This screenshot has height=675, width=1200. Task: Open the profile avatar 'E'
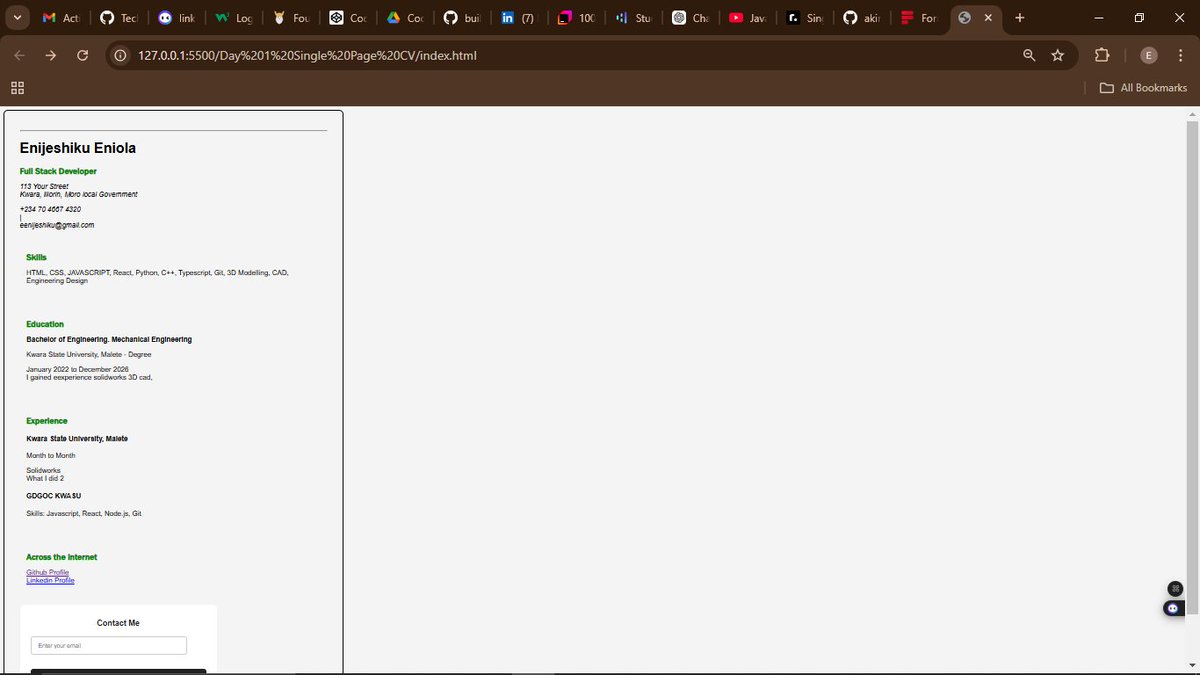pos(1150,55)
